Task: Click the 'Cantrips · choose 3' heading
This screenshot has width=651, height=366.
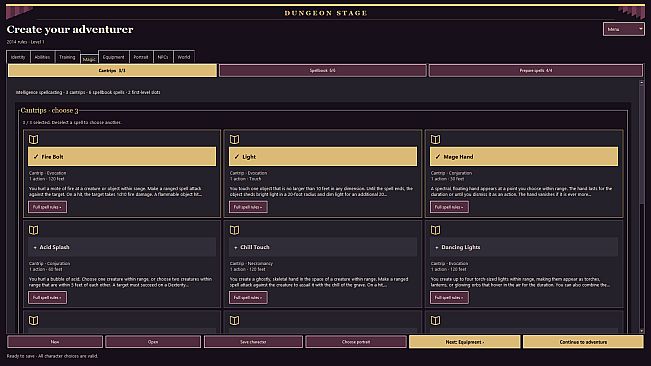Action: tap(49, 110)
